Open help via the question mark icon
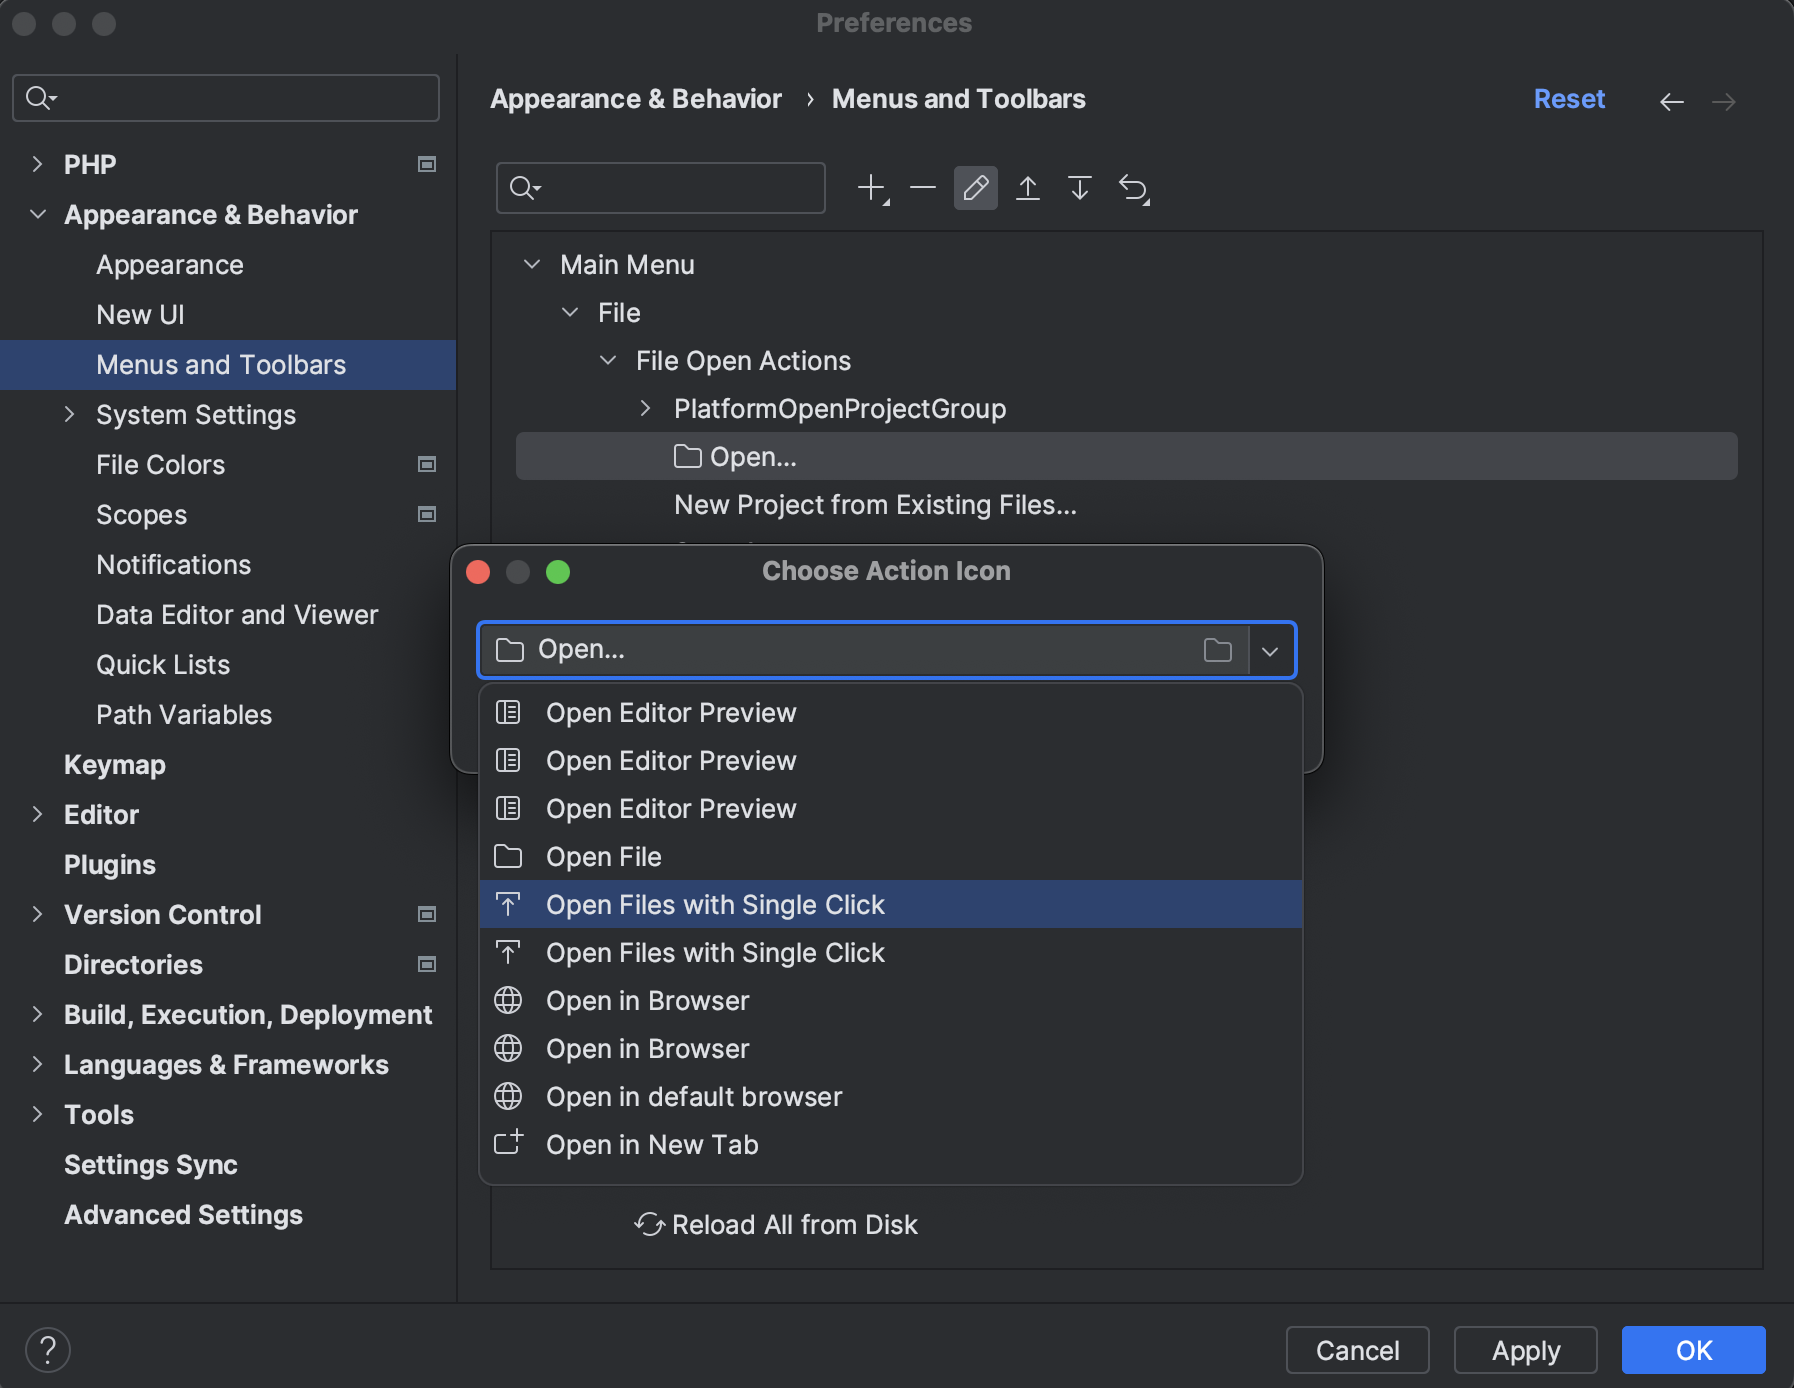This screenshot has width=1794, height=1388. click(x=48, y=1349)
